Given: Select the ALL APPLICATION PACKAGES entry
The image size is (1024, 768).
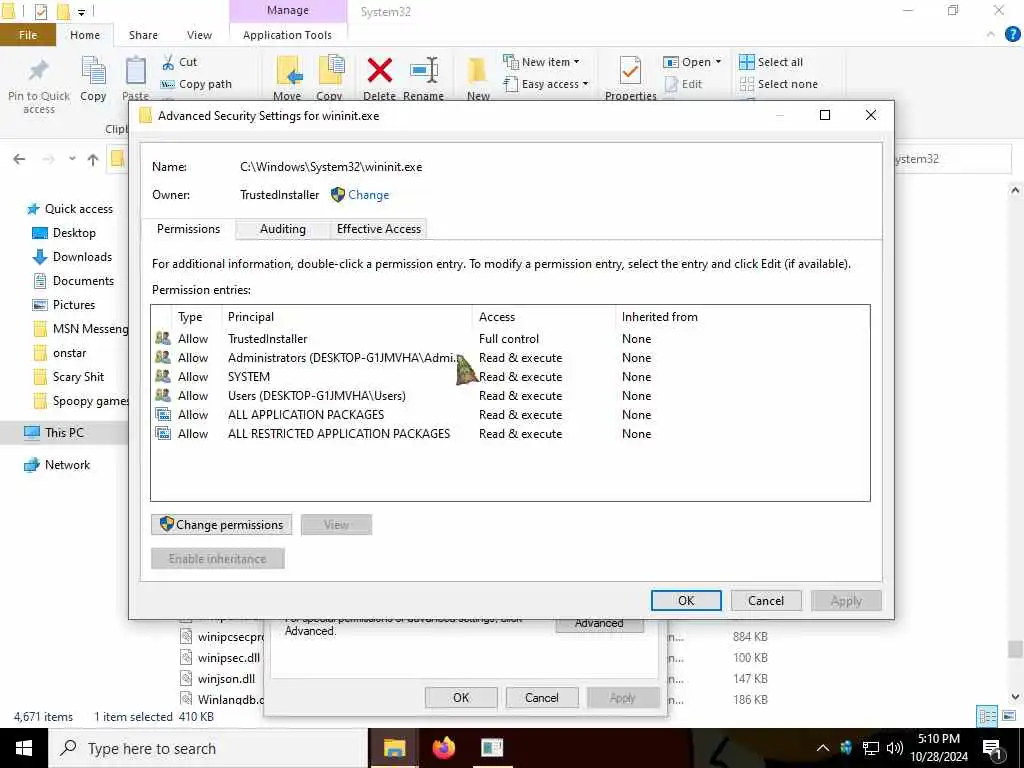Looking at the screenshot, I should [509, 414].
